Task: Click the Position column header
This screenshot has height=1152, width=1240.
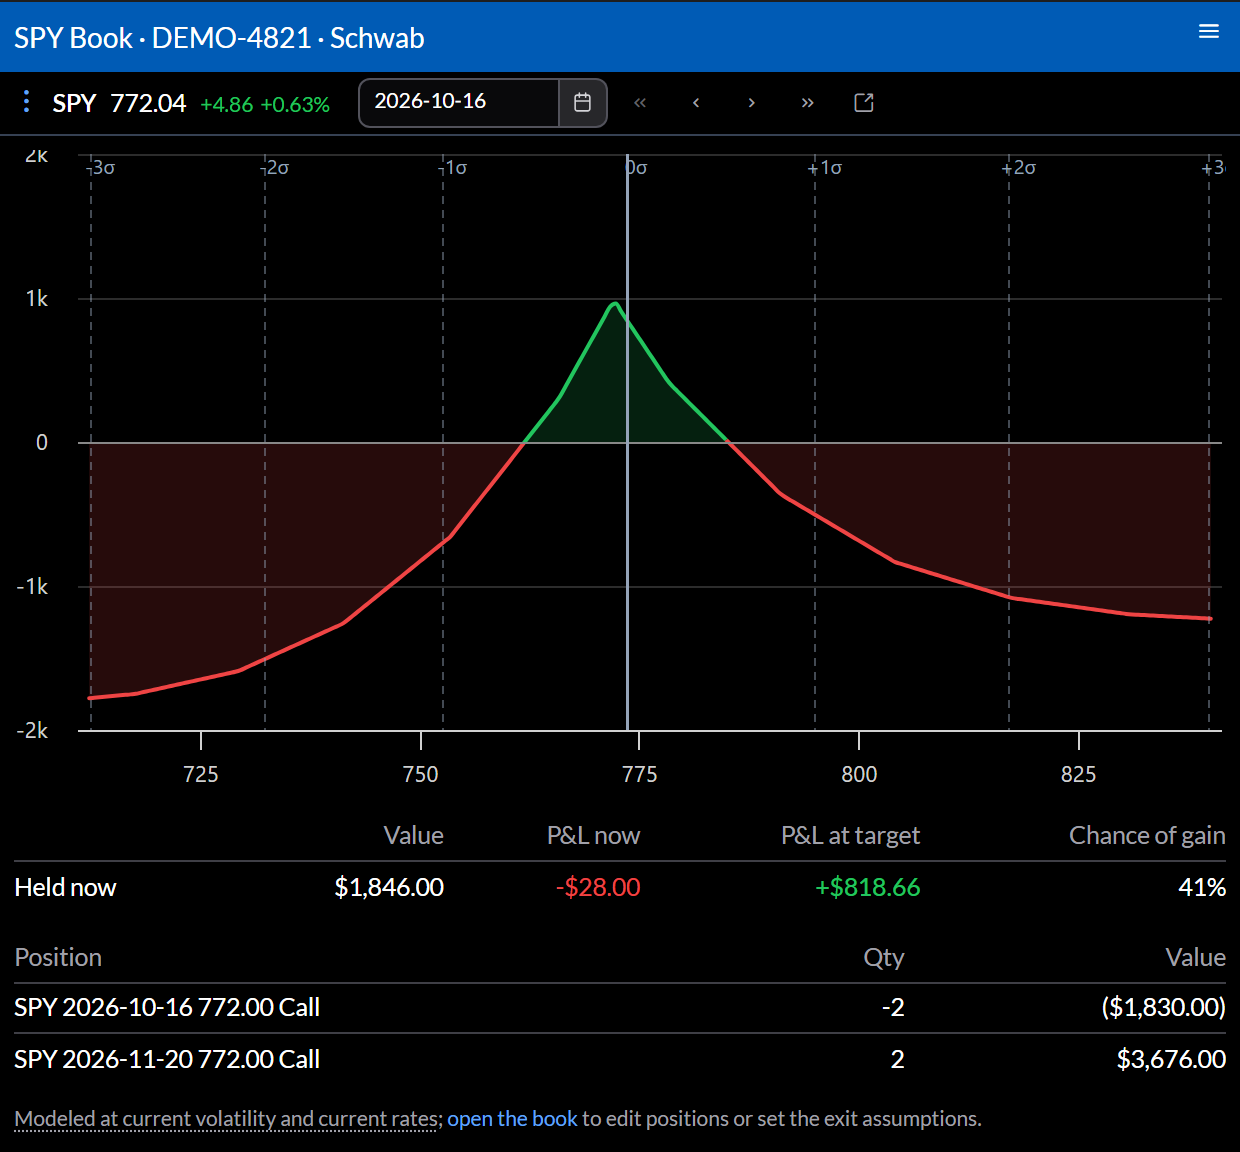Action: coord(58,958)
